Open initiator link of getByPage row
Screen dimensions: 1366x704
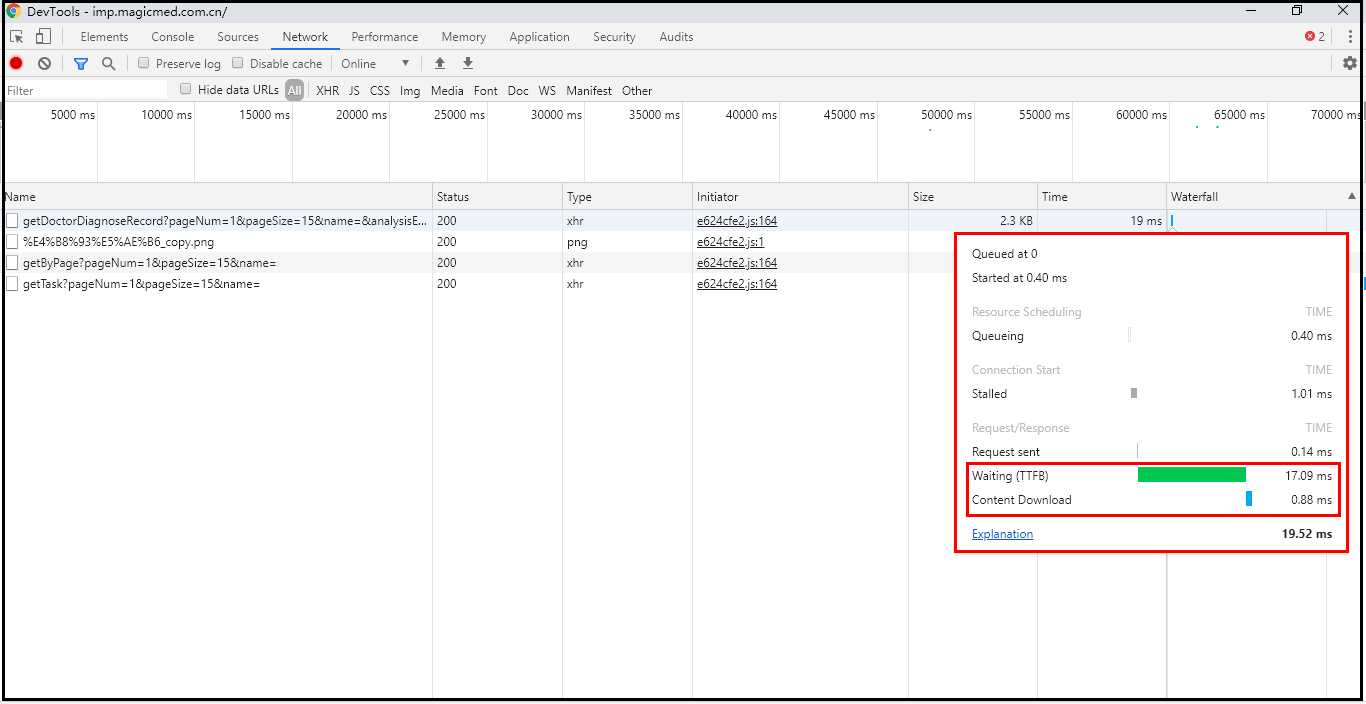coord(737,263)
